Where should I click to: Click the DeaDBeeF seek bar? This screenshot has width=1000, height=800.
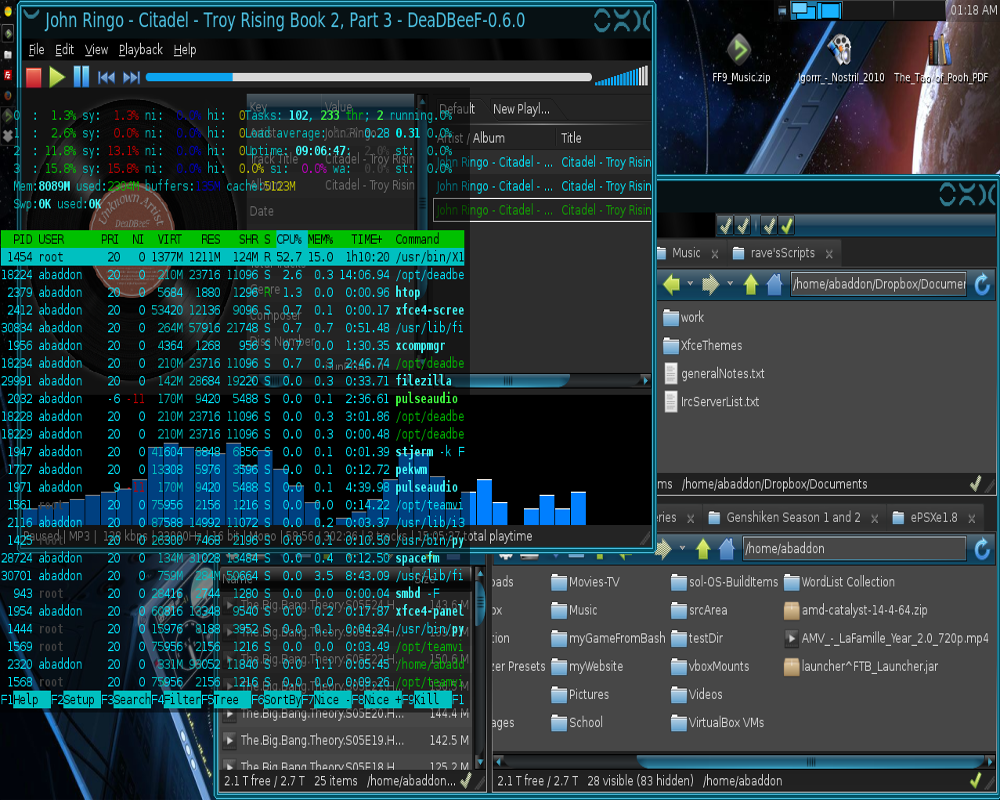pos(369,77)
